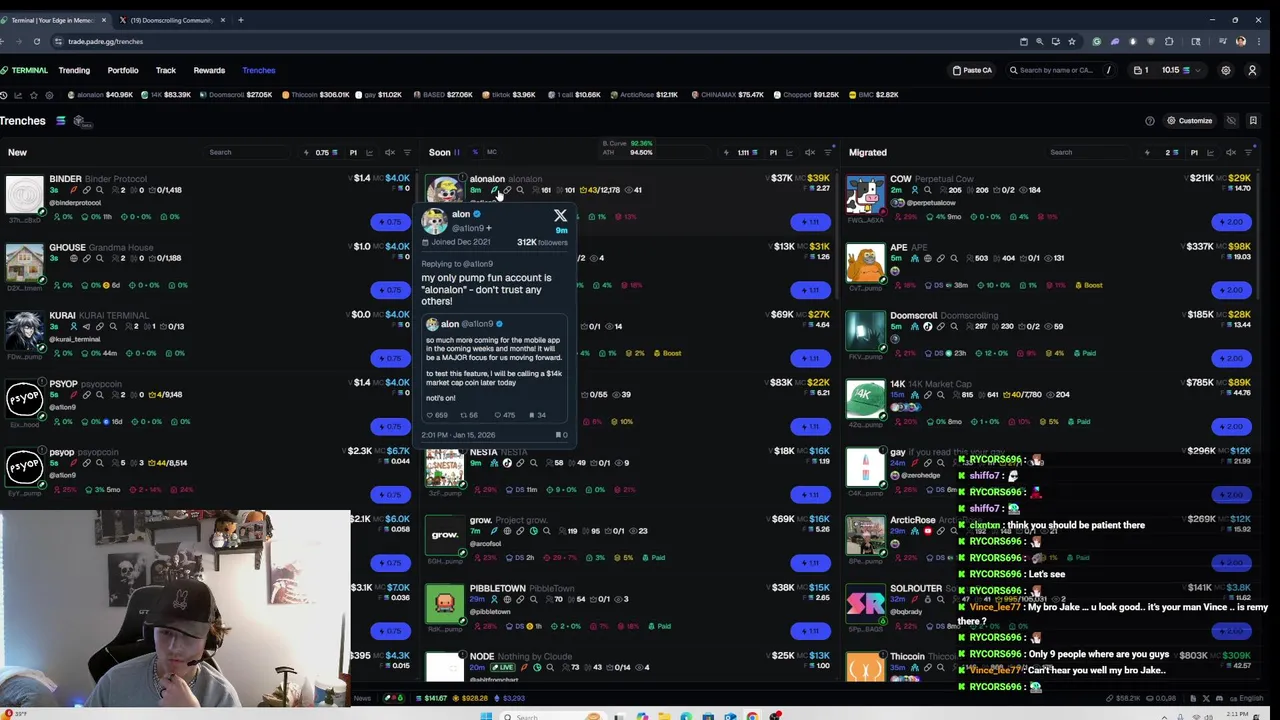1280x720 pixels.
Task: Open the @kurai_terminal handle link
Action: point(73,339)
